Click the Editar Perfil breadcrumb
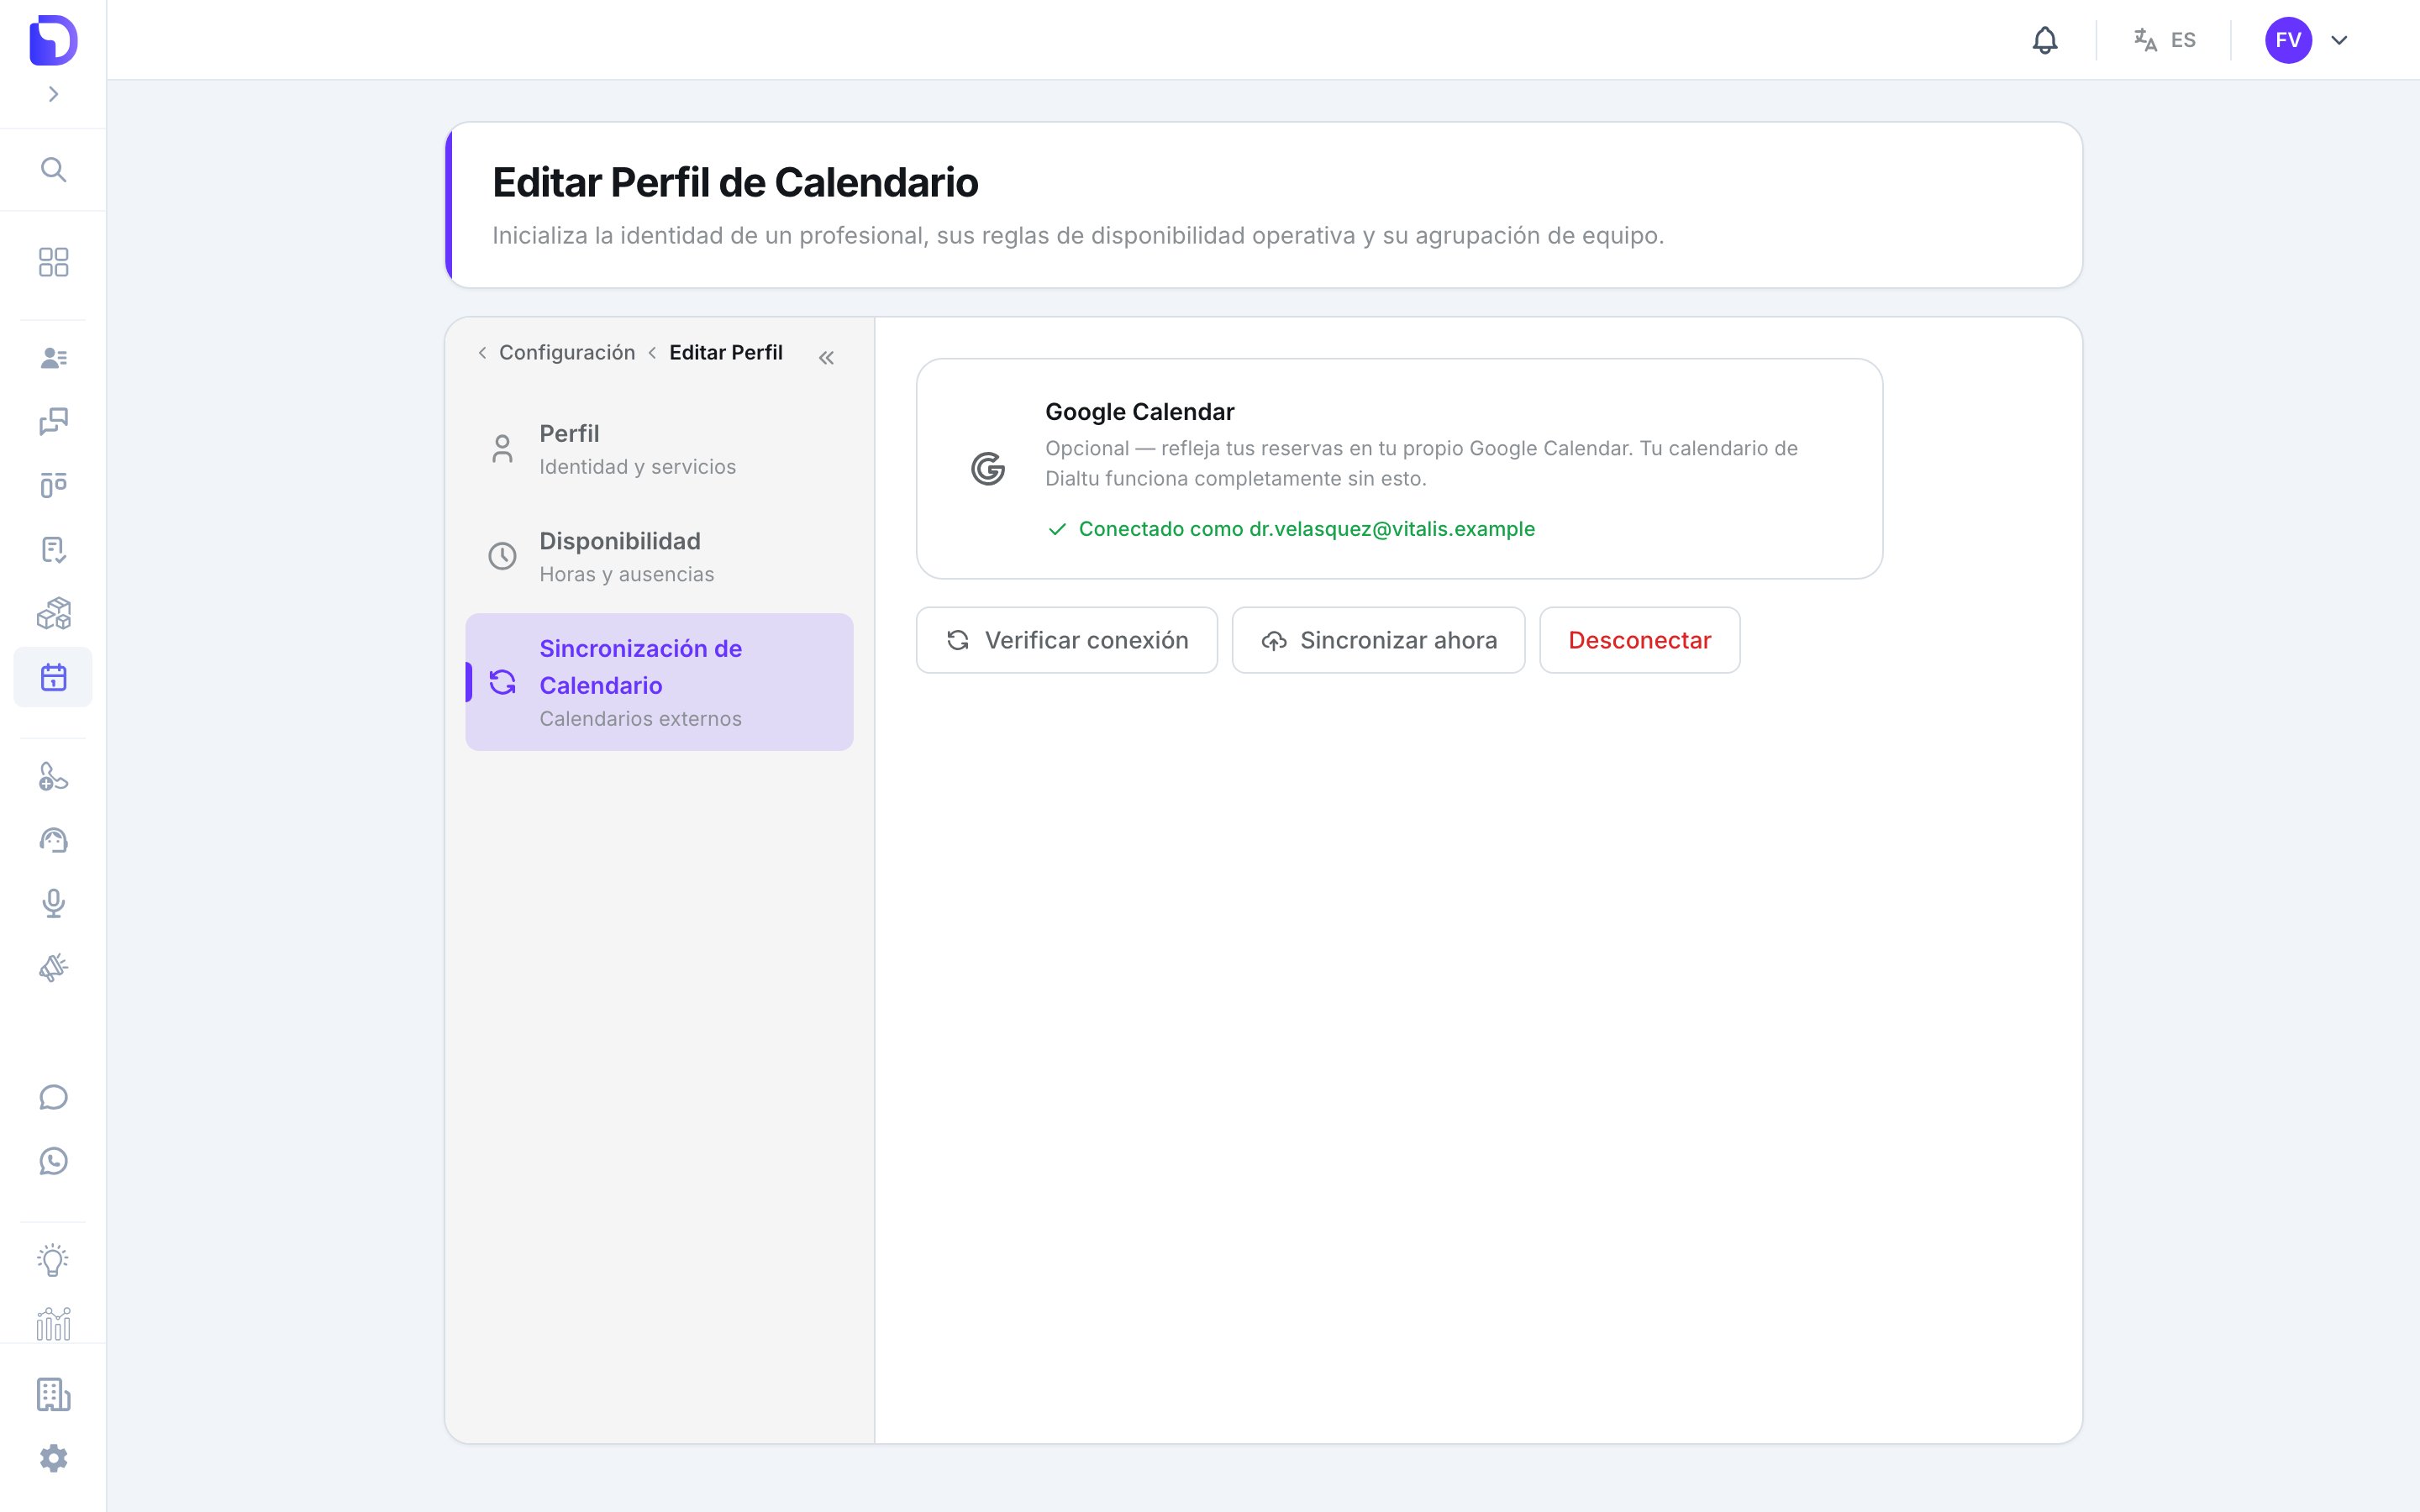2420x1512 pixels. tap(725, 352)
